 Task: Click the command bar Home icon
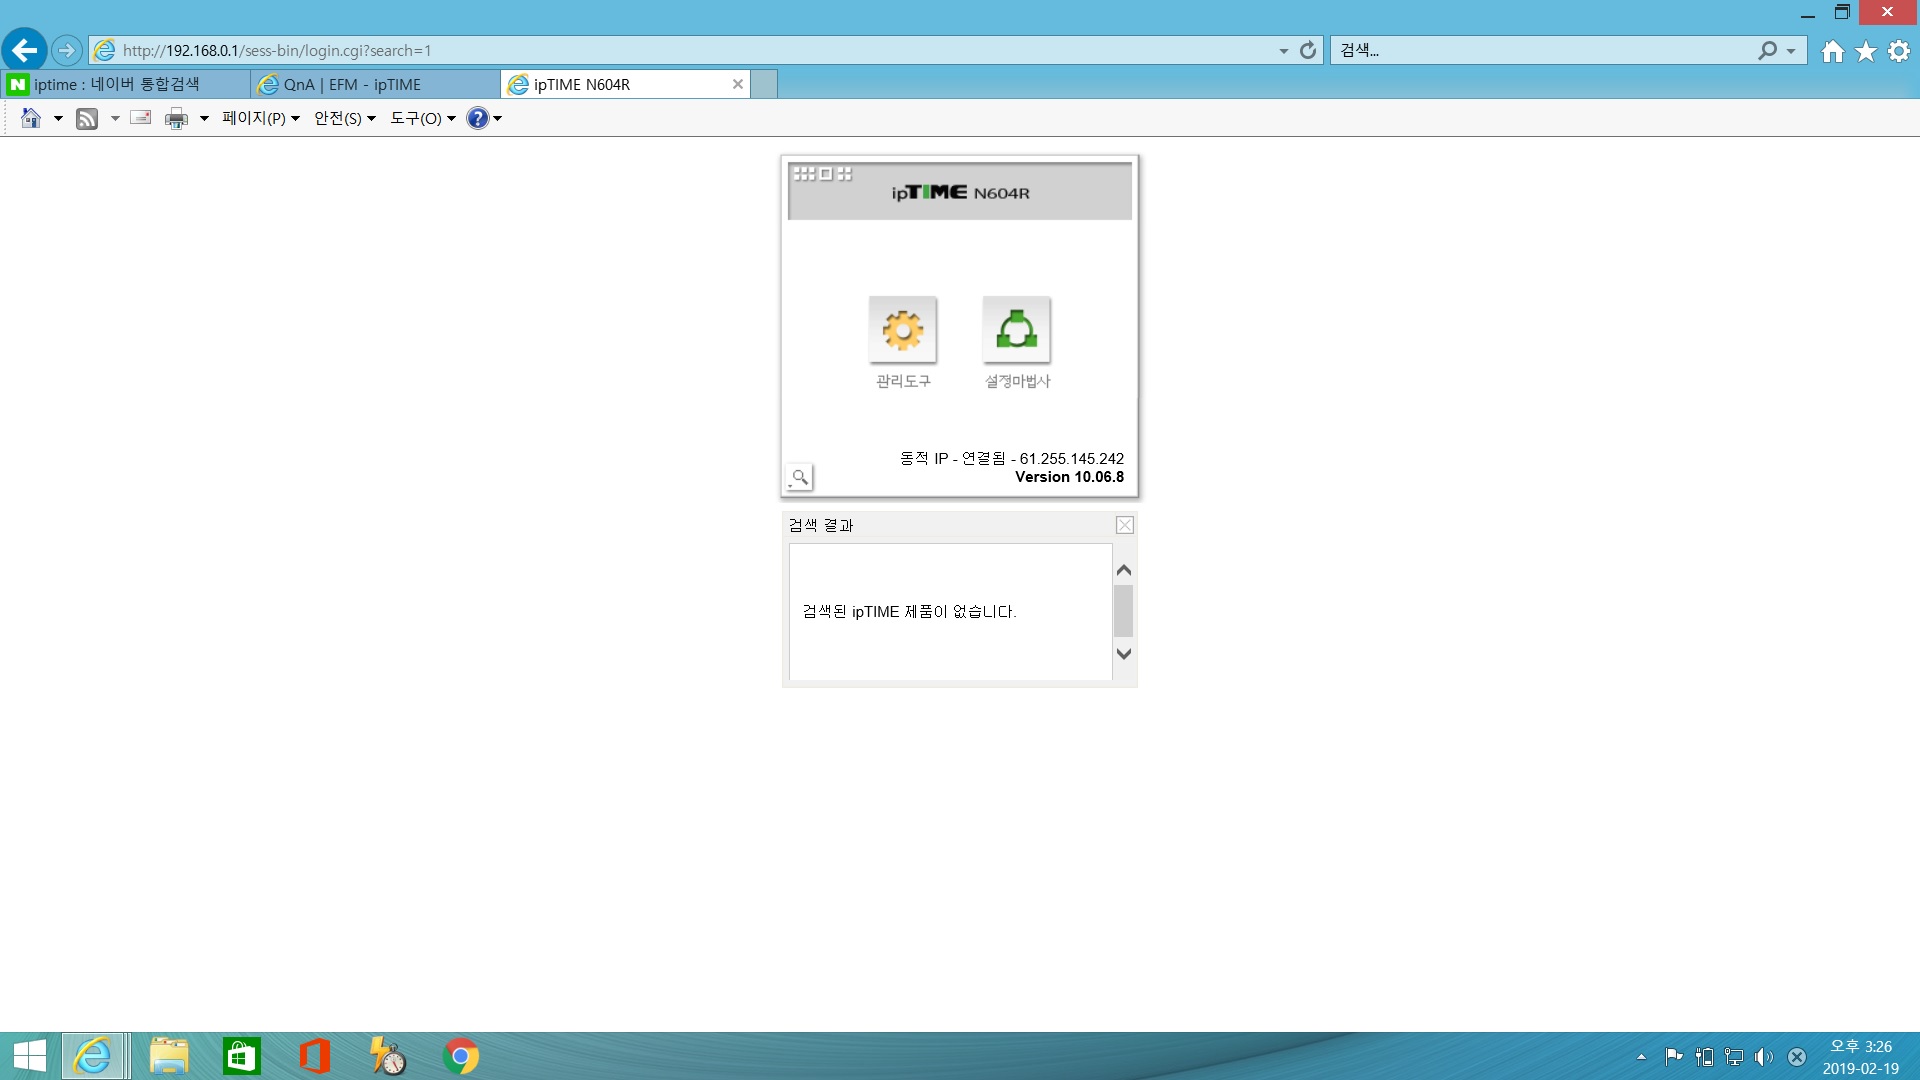(31, 118)
